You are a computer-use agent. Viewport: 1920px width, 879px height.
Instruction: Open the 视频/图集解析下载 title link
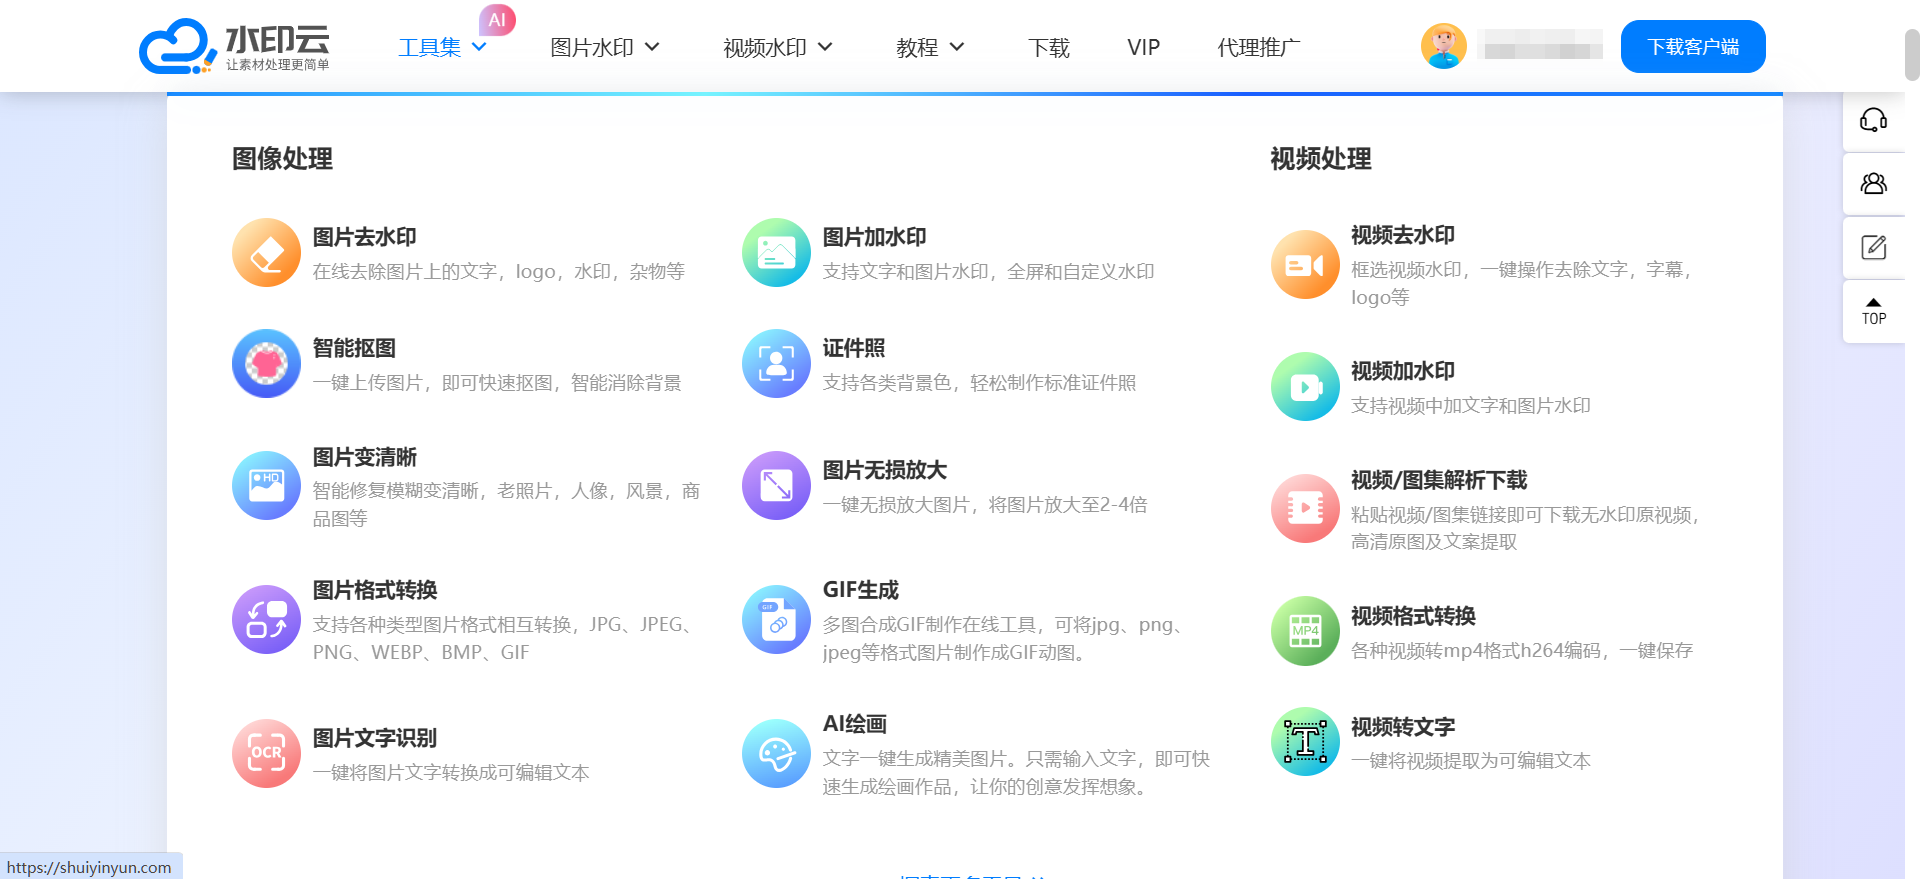(1439, 480)
